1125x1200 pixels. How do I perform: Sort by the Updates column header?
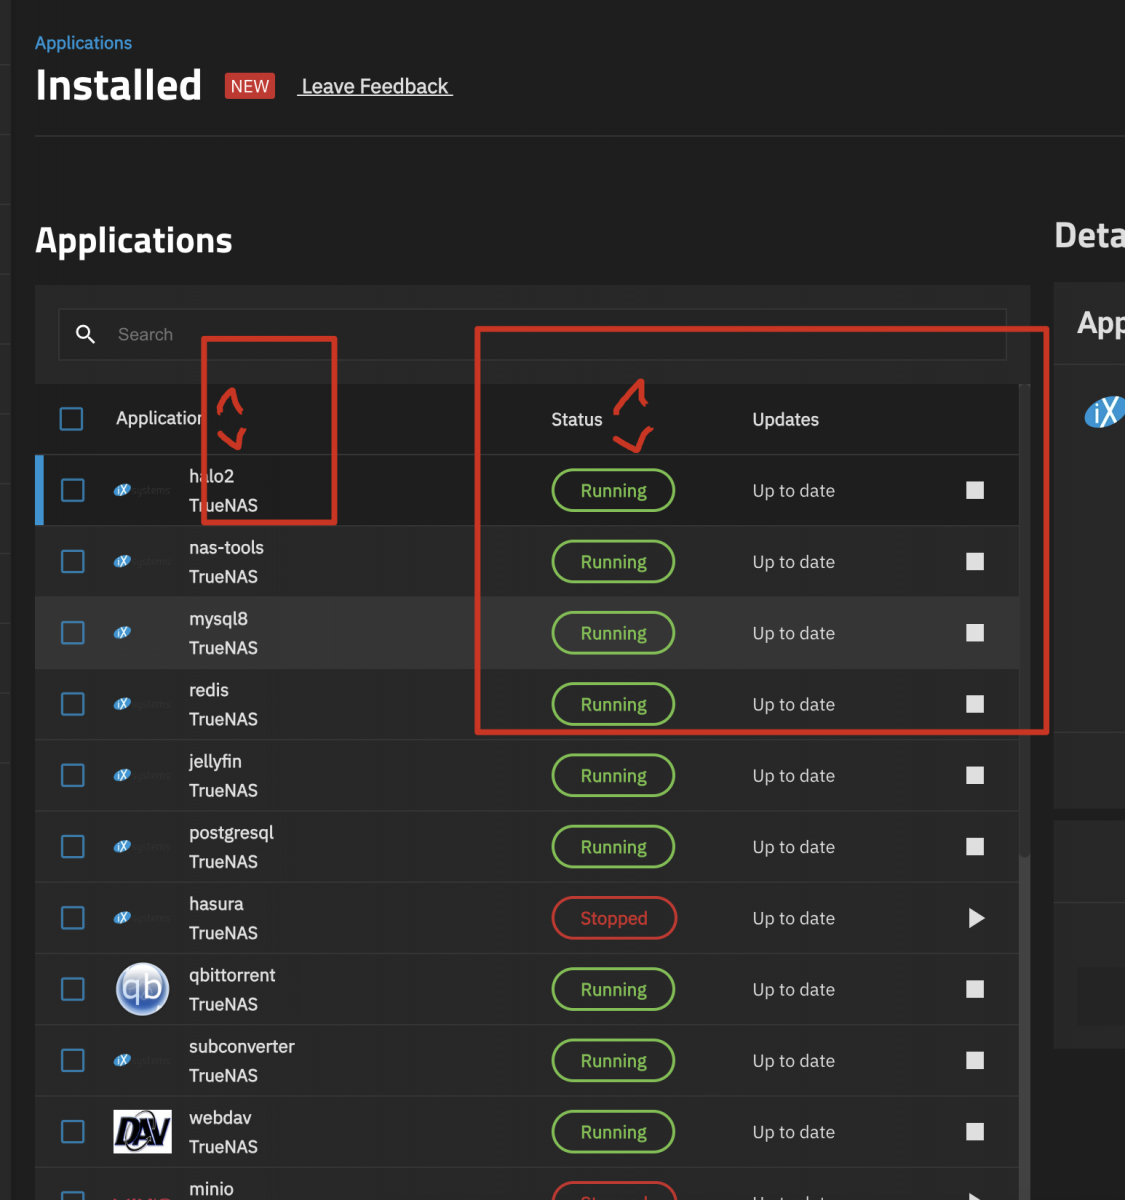(x=785, y=420)
